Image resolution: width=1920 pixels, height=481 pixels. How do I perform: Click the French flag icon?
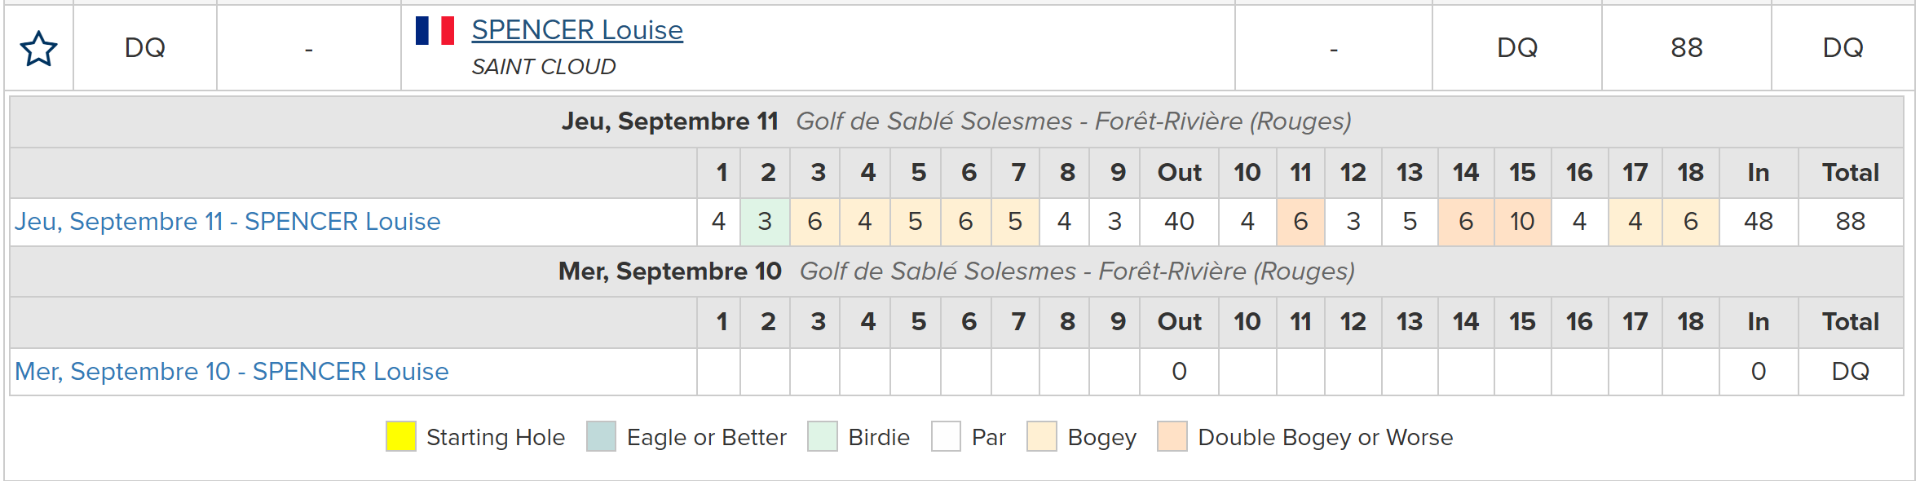click(x=435, y=30)
